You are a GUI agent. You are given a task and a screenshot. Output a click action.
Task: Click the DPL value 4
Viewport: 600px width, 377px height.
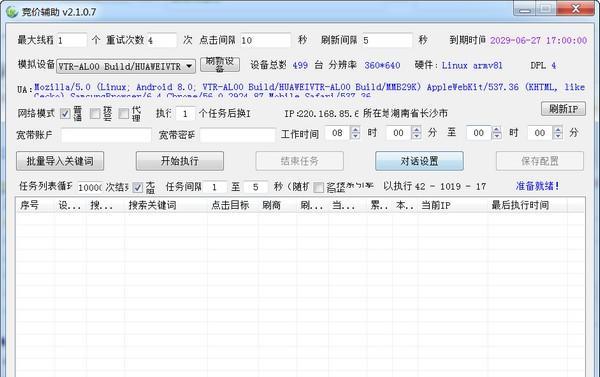click(553, 65)
